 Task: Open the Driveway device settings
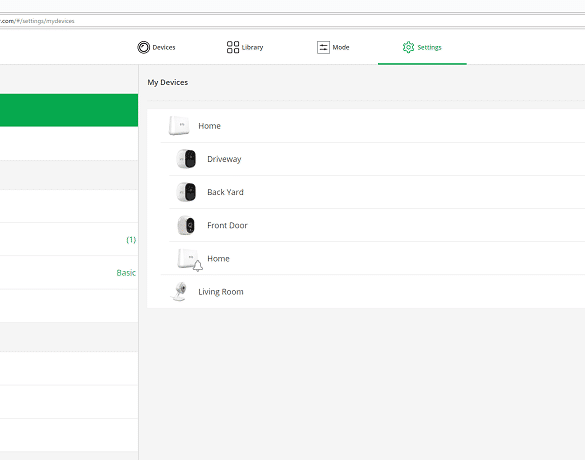tap(377, 159)
